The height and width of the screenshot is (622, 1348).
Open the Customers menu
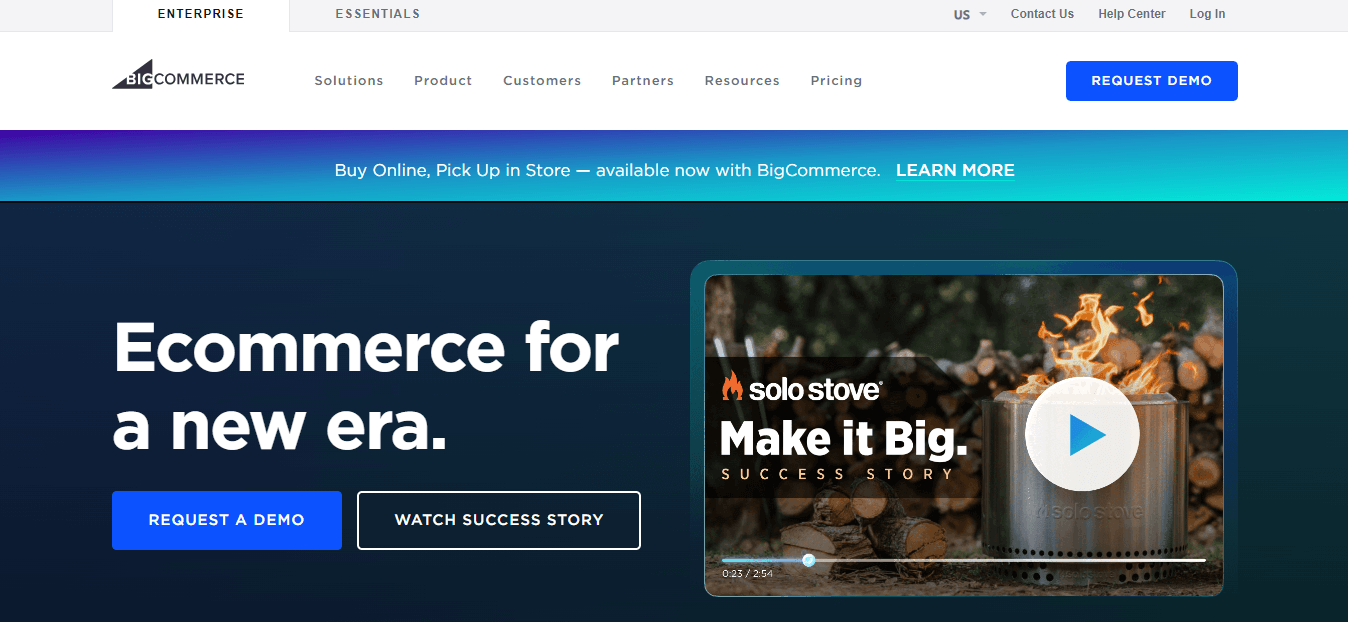tap(542, 81)
